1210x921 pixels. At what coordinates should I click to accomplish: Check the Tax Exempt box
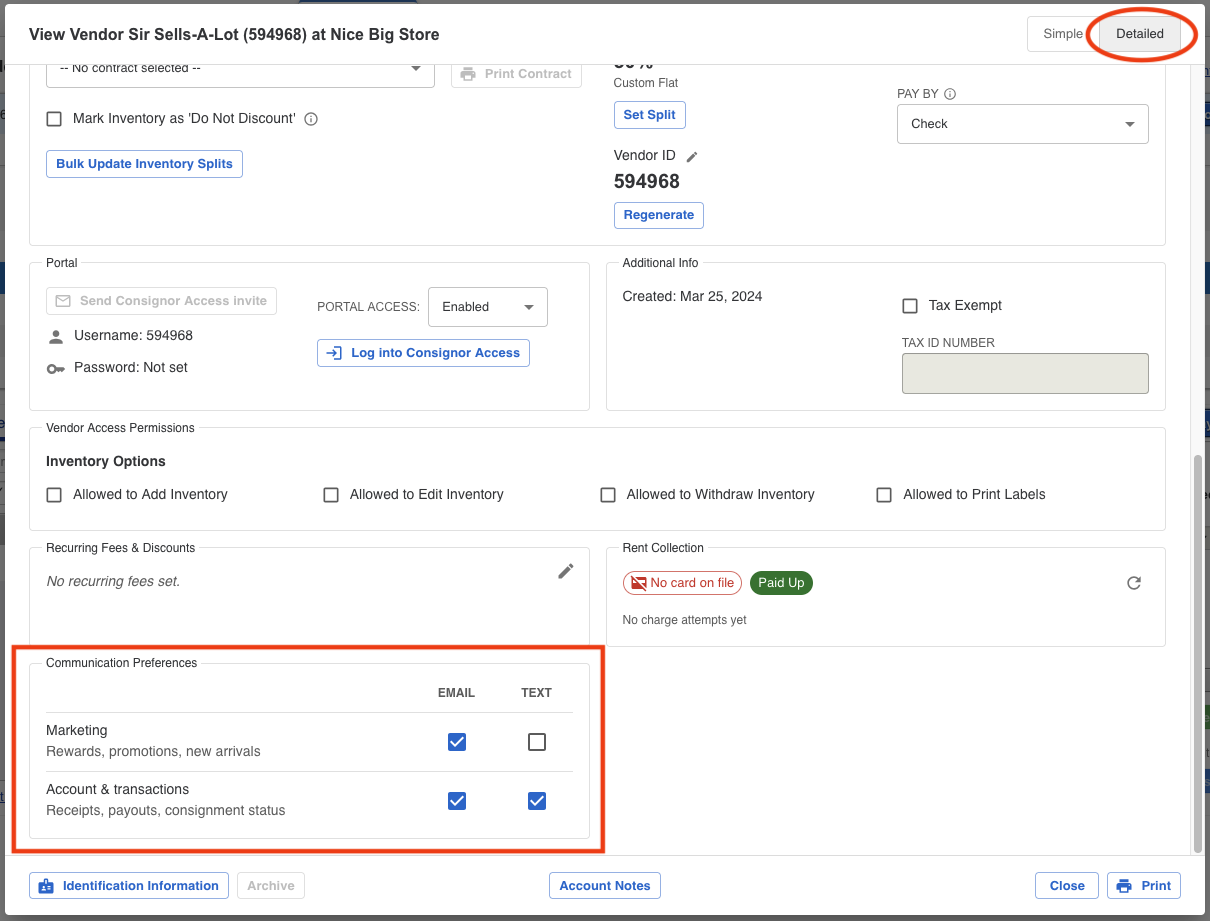click(910, 306)
